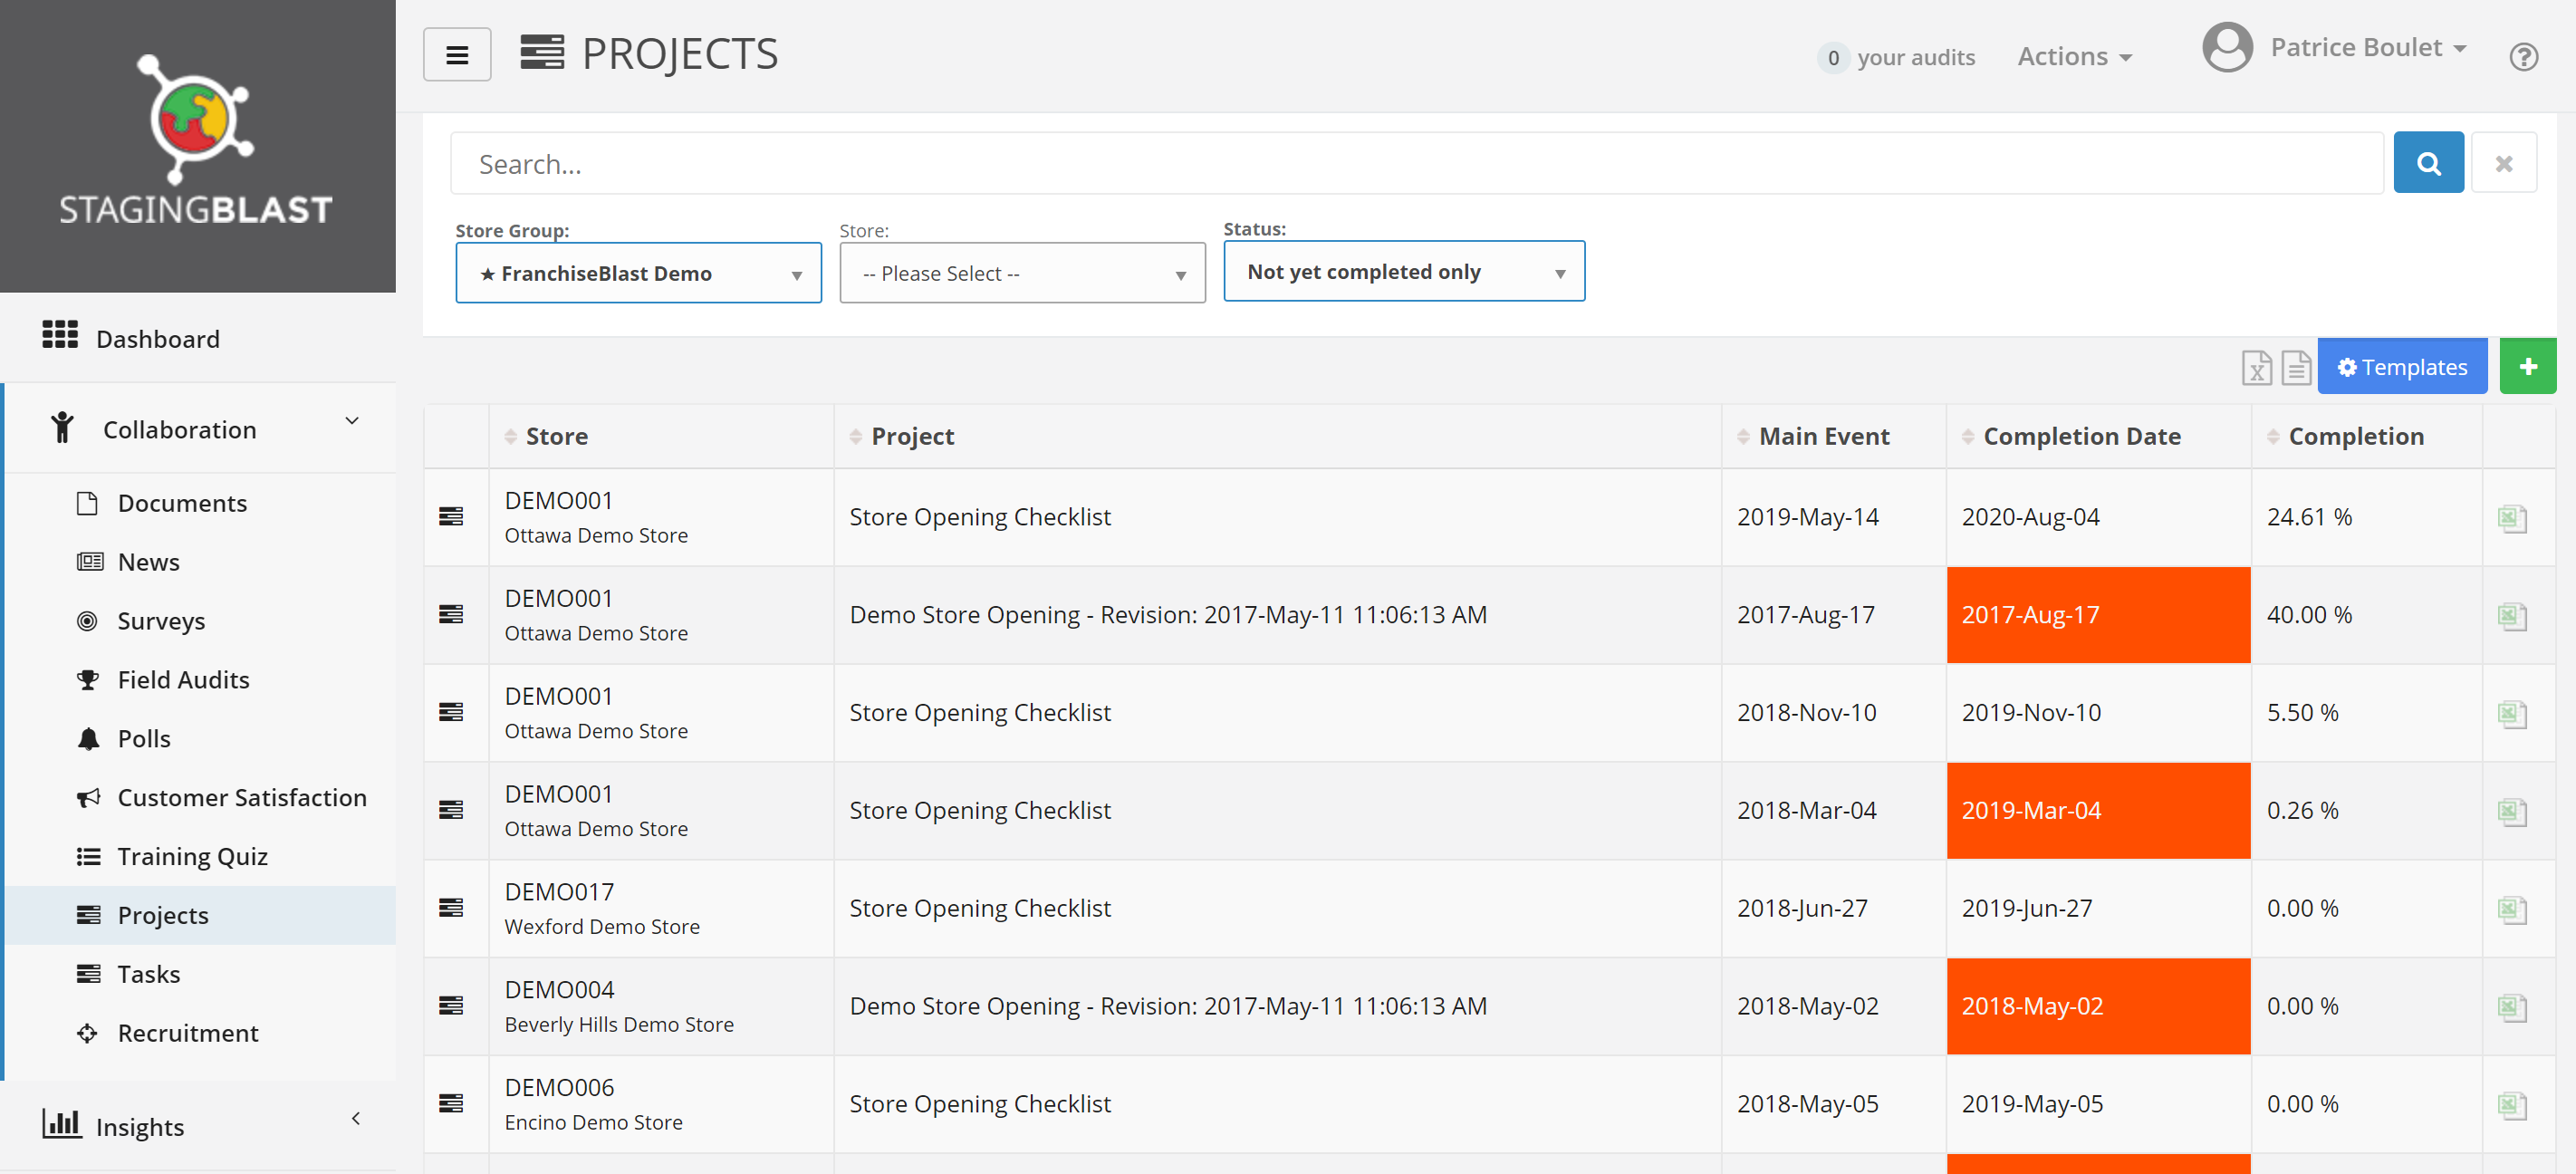Go to Tasks in sidebar
Image resolution: width=2576 pixels, height=1174 pixels.
[x=148, y=974]
